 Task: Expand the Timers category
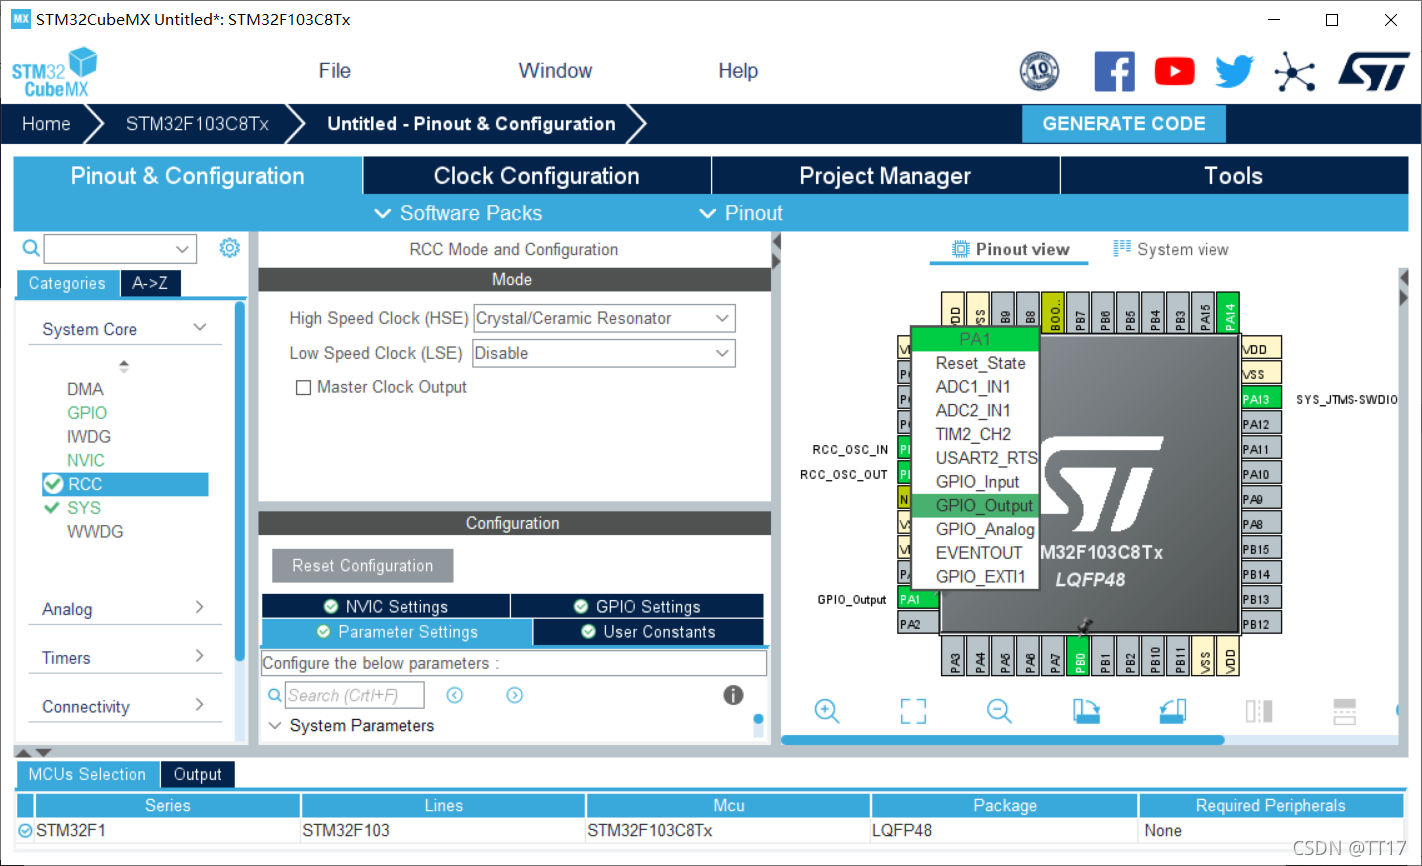(200, 656)
